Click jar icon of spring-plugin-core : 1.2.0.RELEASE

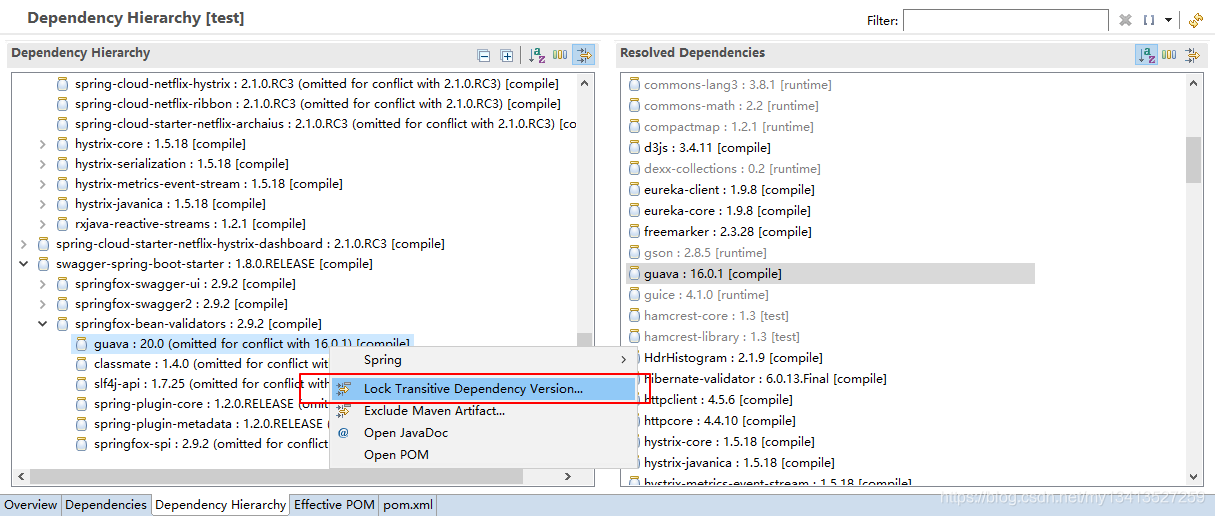click(x=82, y=404)
